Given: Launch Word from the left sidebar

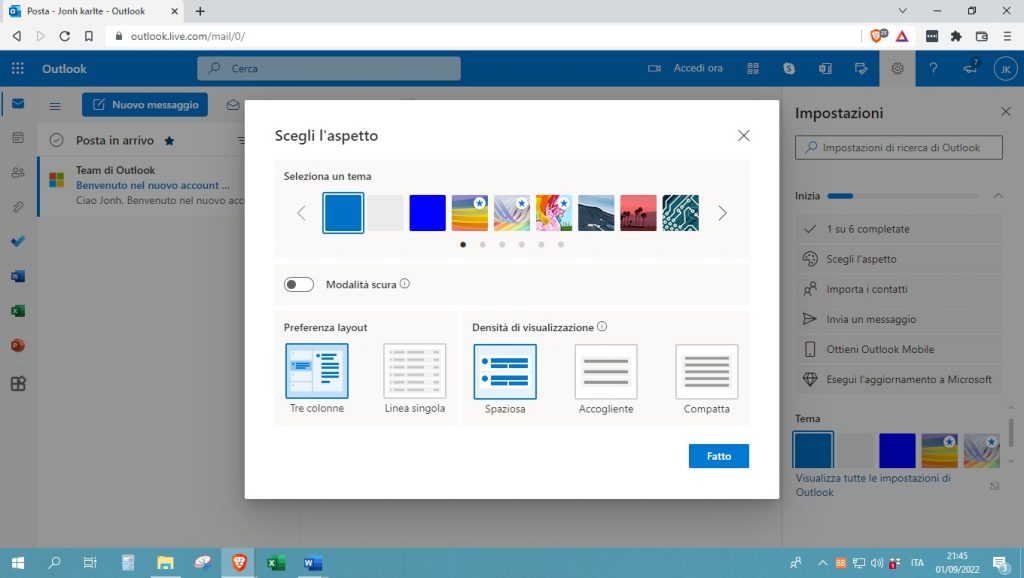Looking at the screenshot, I should [x=18, y=276].
